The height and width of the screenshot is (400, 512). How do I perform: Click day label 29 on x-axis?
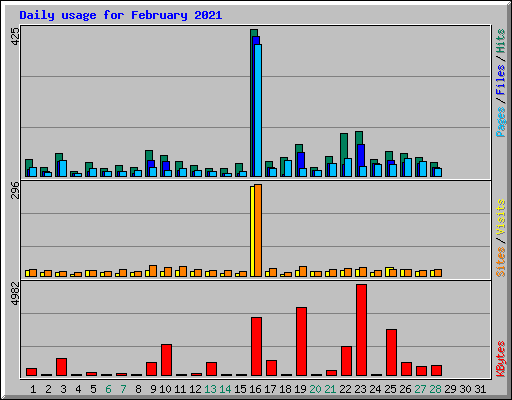pyautogui.click(x=450, y=389)
